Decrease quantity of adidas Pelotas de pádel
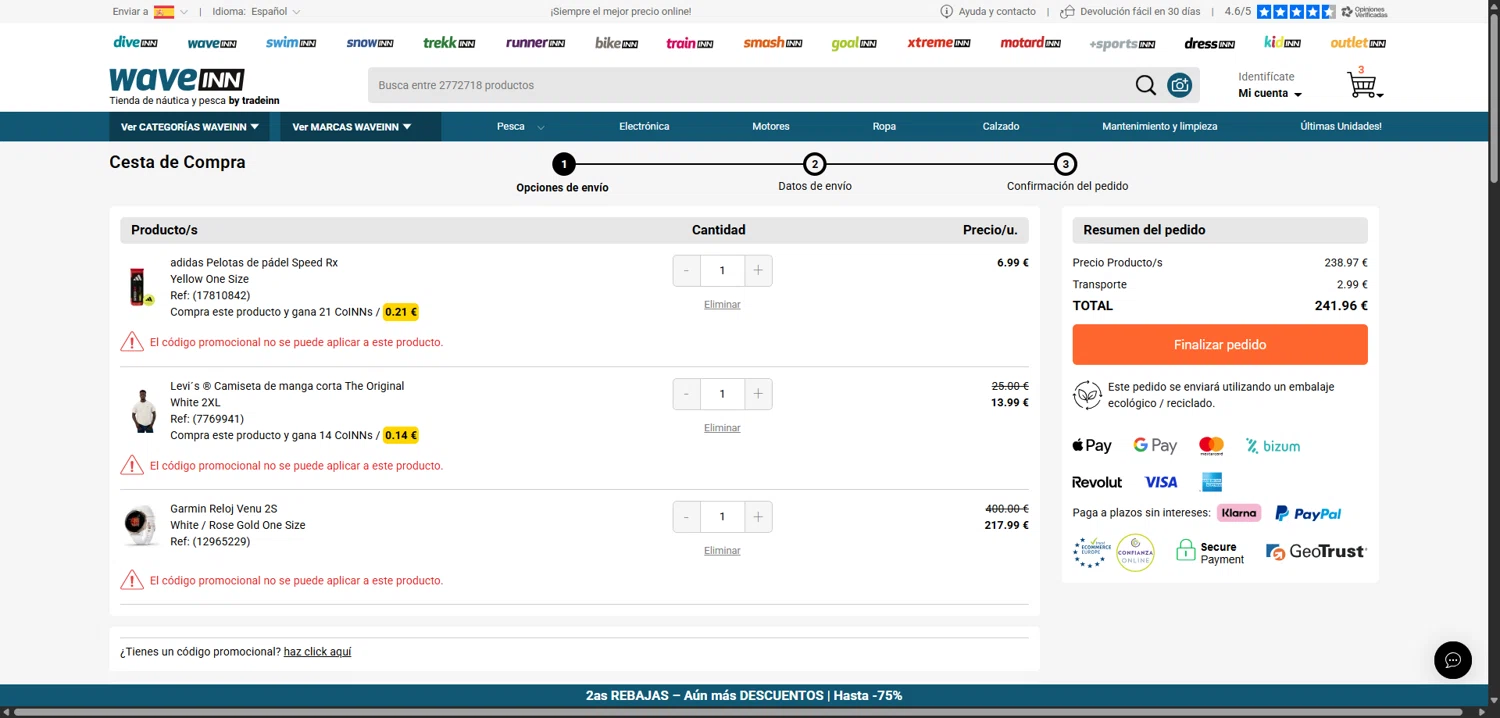This screenshot has height=718, width=1500. pos(686,271)
